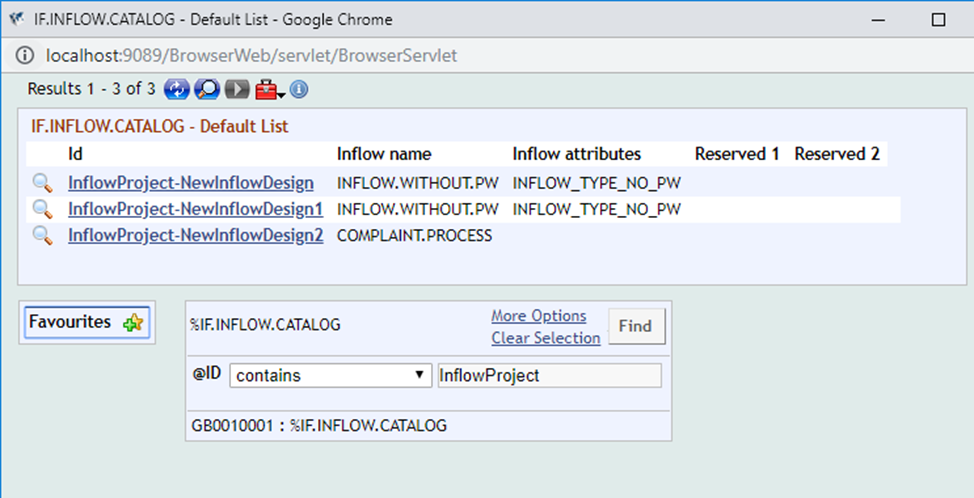
Task: Click the @ID input field containing InflowProject
Action: coord(549,376)
